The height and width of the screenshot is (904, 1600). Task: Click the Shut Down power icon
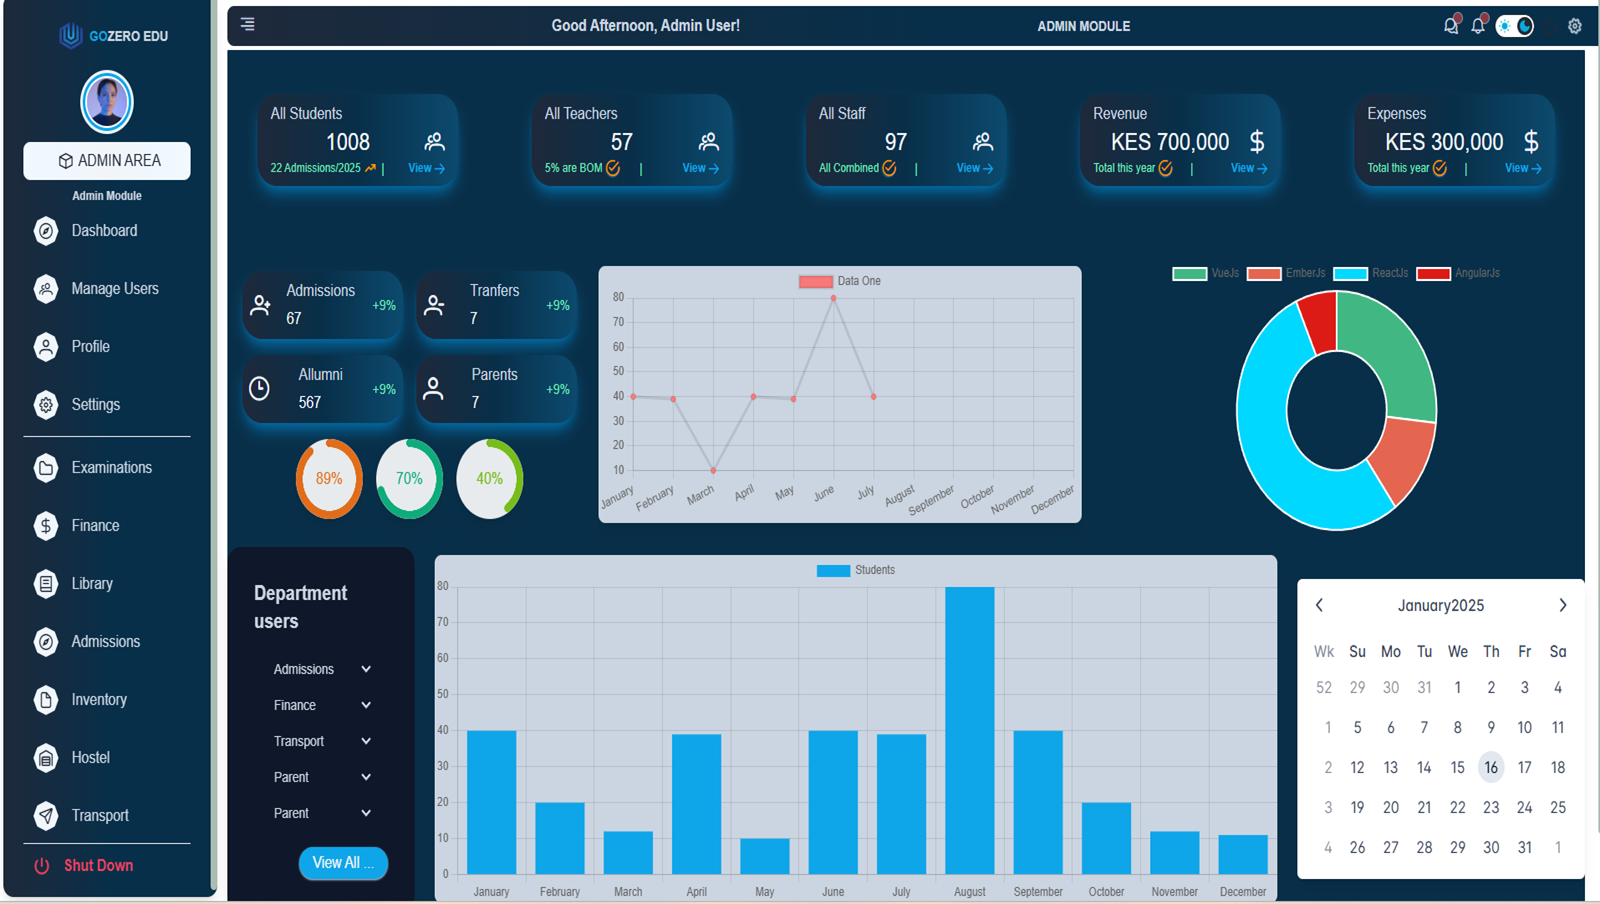tap(42, 866)
